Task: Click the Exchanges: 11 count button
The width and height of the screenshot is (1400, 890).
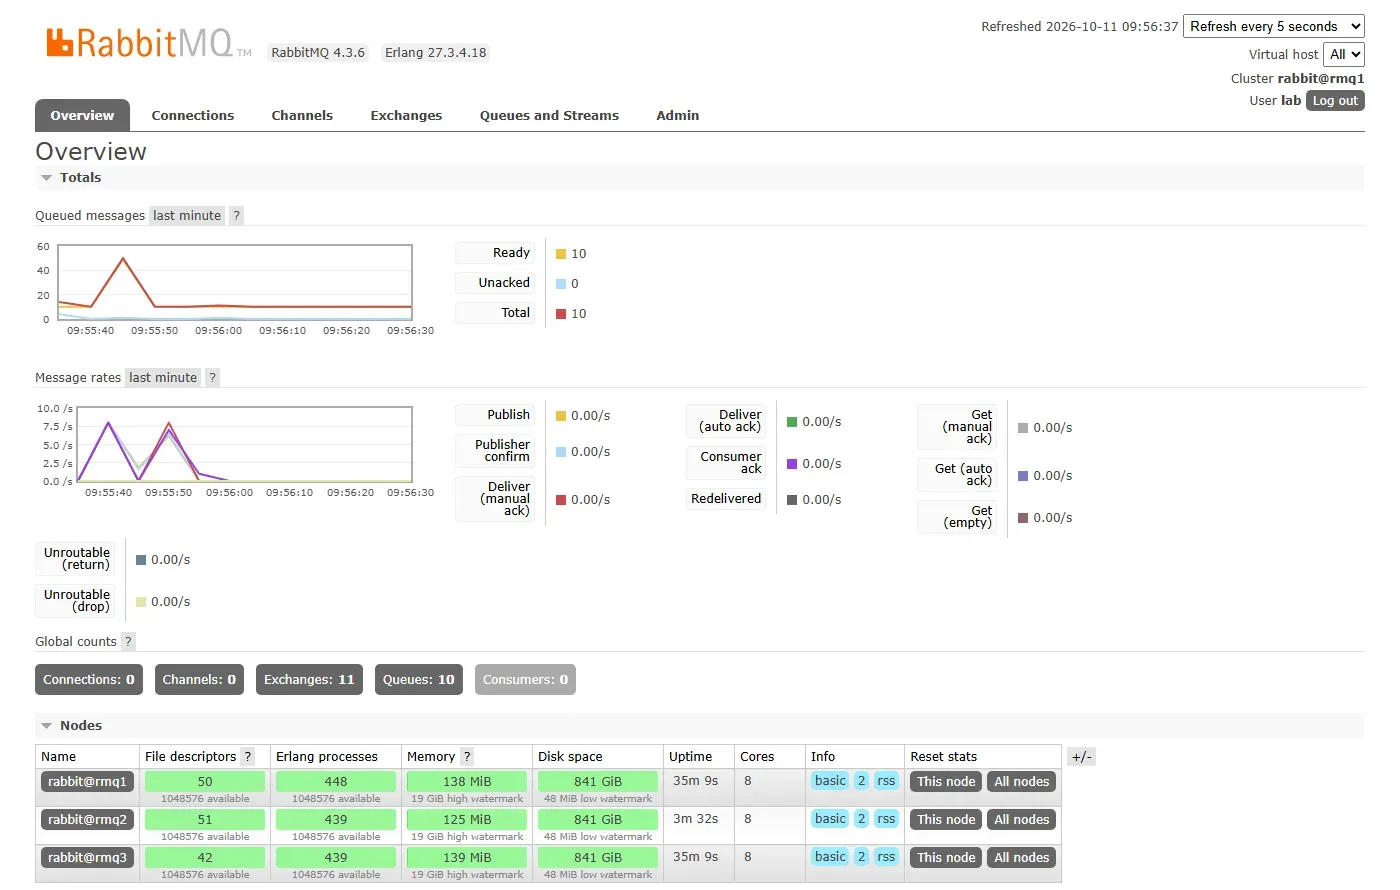Action: pyautogui.click(x=309, y=680)
